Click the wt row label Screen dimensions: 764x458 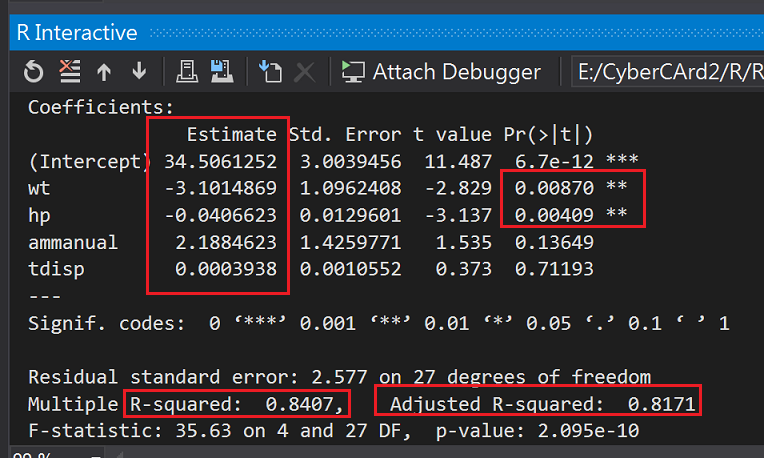coord(39,189)
